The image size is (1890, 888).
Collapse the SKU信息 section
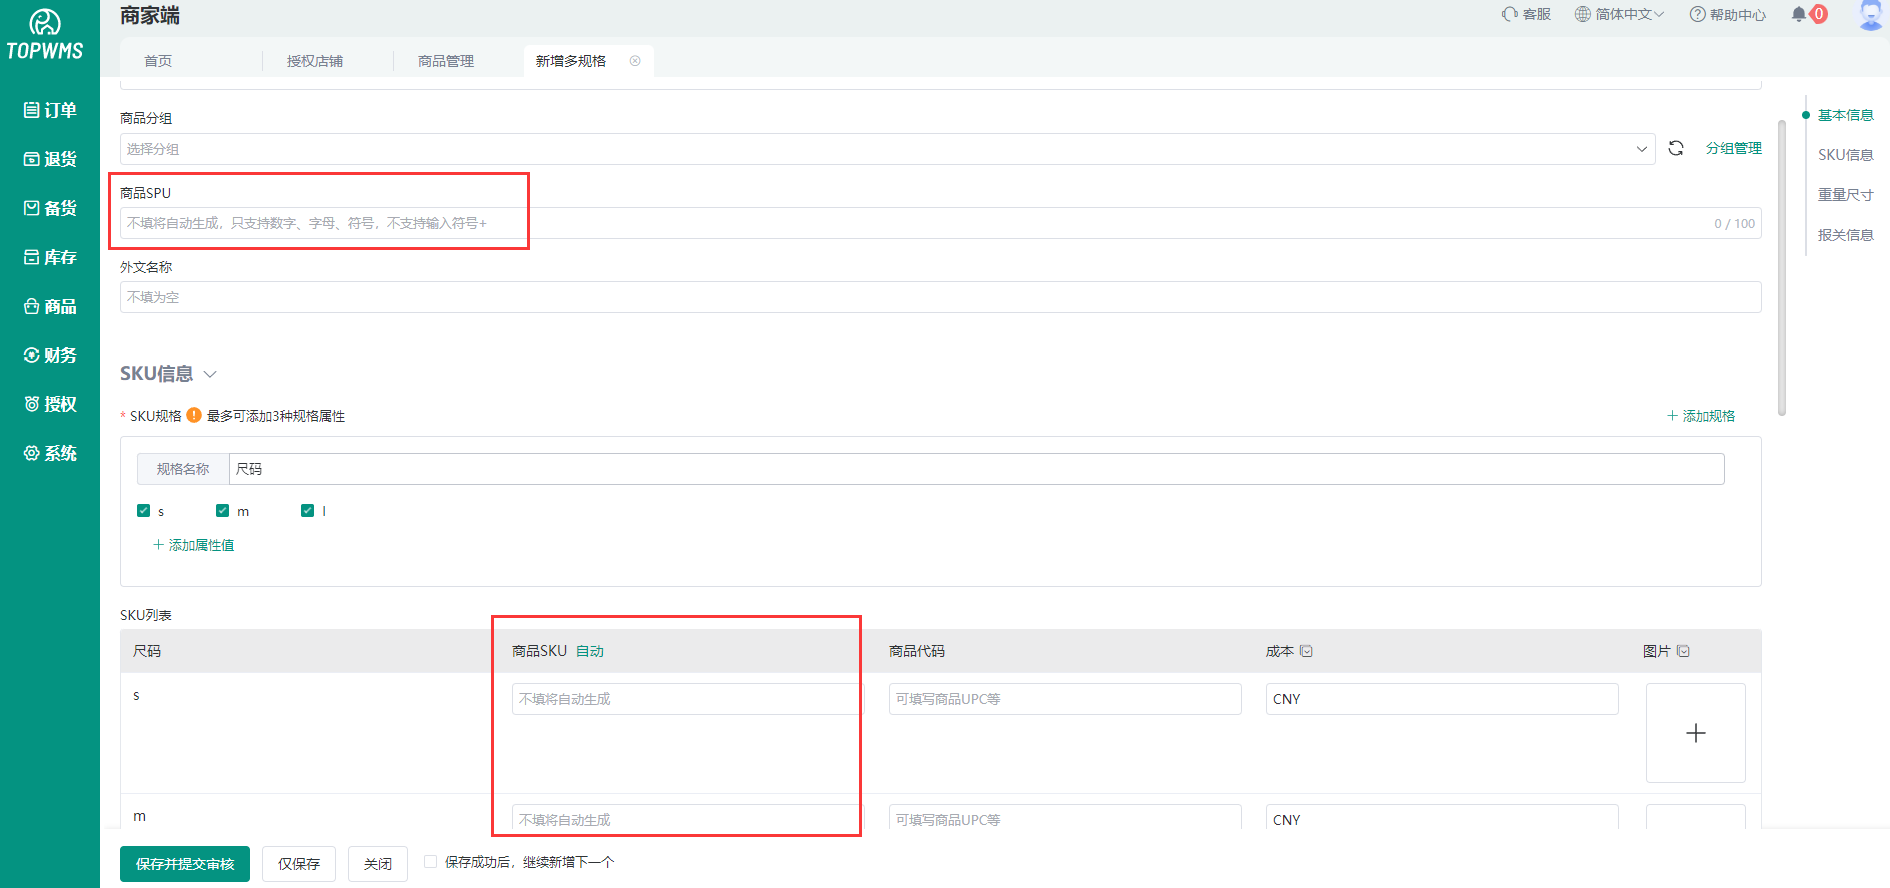point(210,374)
